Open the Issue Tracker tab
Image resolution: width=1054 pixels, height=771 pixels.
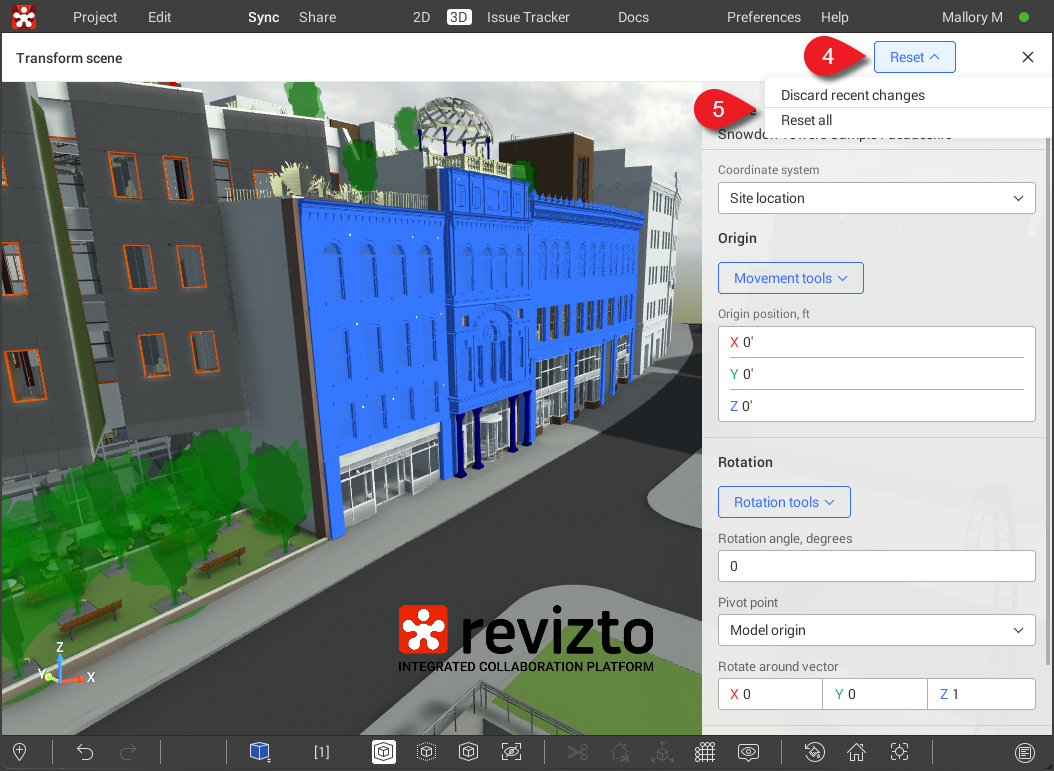click(x=528, y=17)
